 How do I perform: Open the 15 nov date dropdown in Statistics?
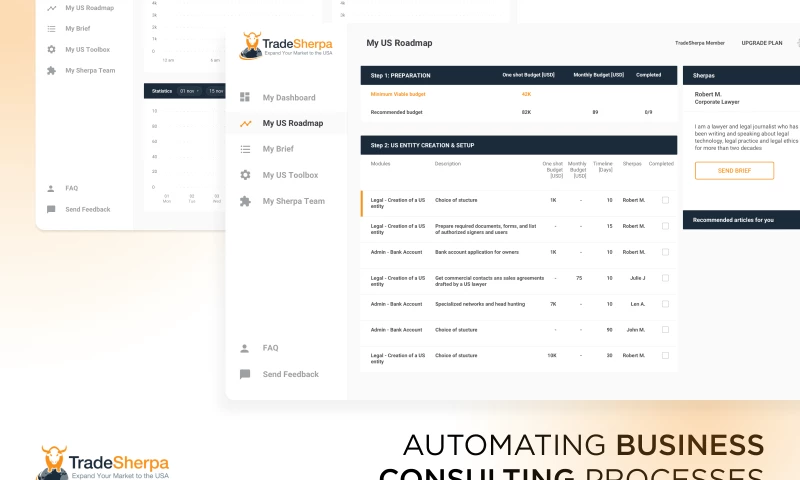pos(216,91)
